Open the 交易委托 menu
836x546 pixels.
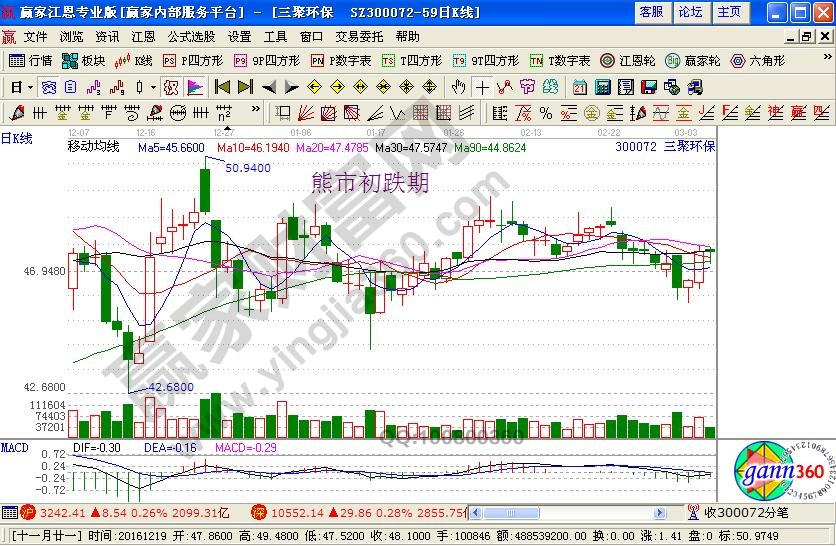pos(359,36)
